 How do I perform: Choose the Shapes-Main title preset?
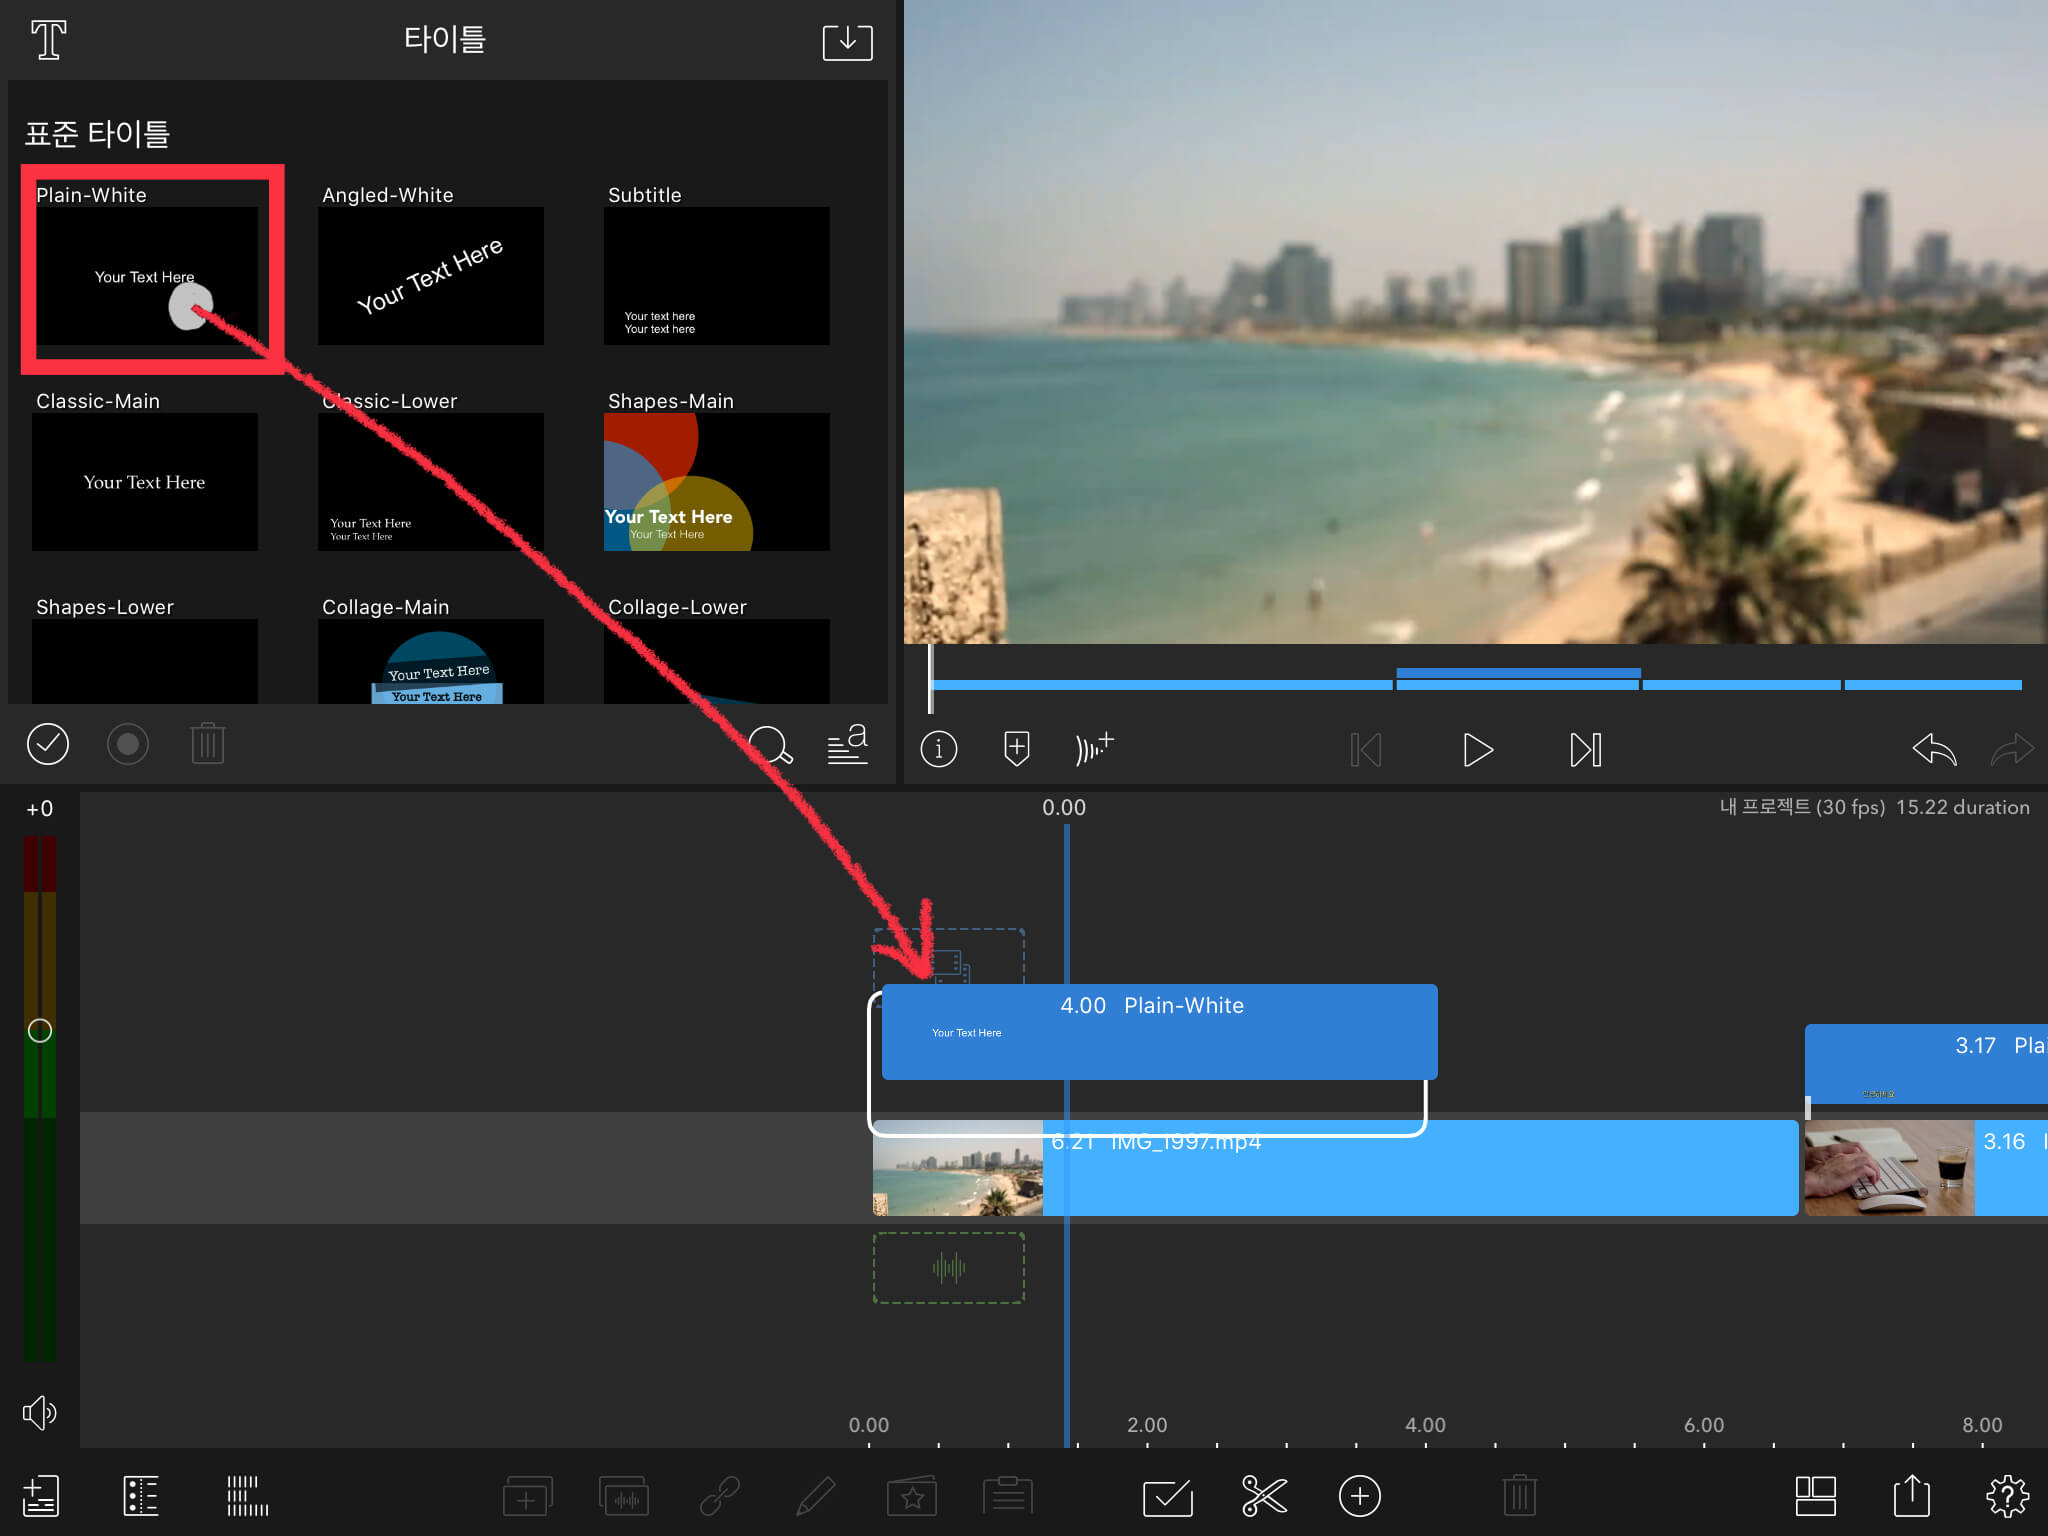click(x=716, y=481)
